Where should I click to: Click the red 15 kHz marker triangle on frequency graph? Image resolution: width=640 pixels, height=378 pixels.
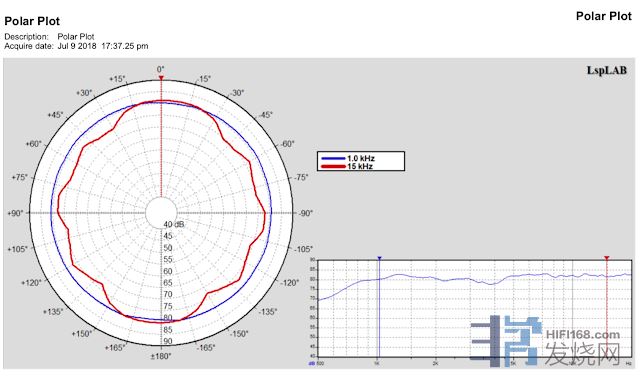(x=607, y=258)
